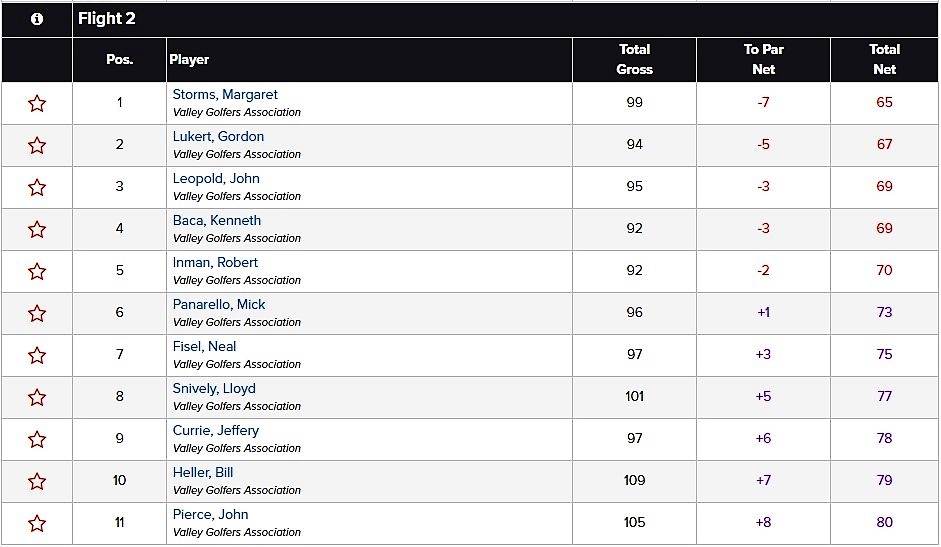This screenshot has width=941, height=547.
Task: Open the Pierce, John player link
Action: click(211, 515)
